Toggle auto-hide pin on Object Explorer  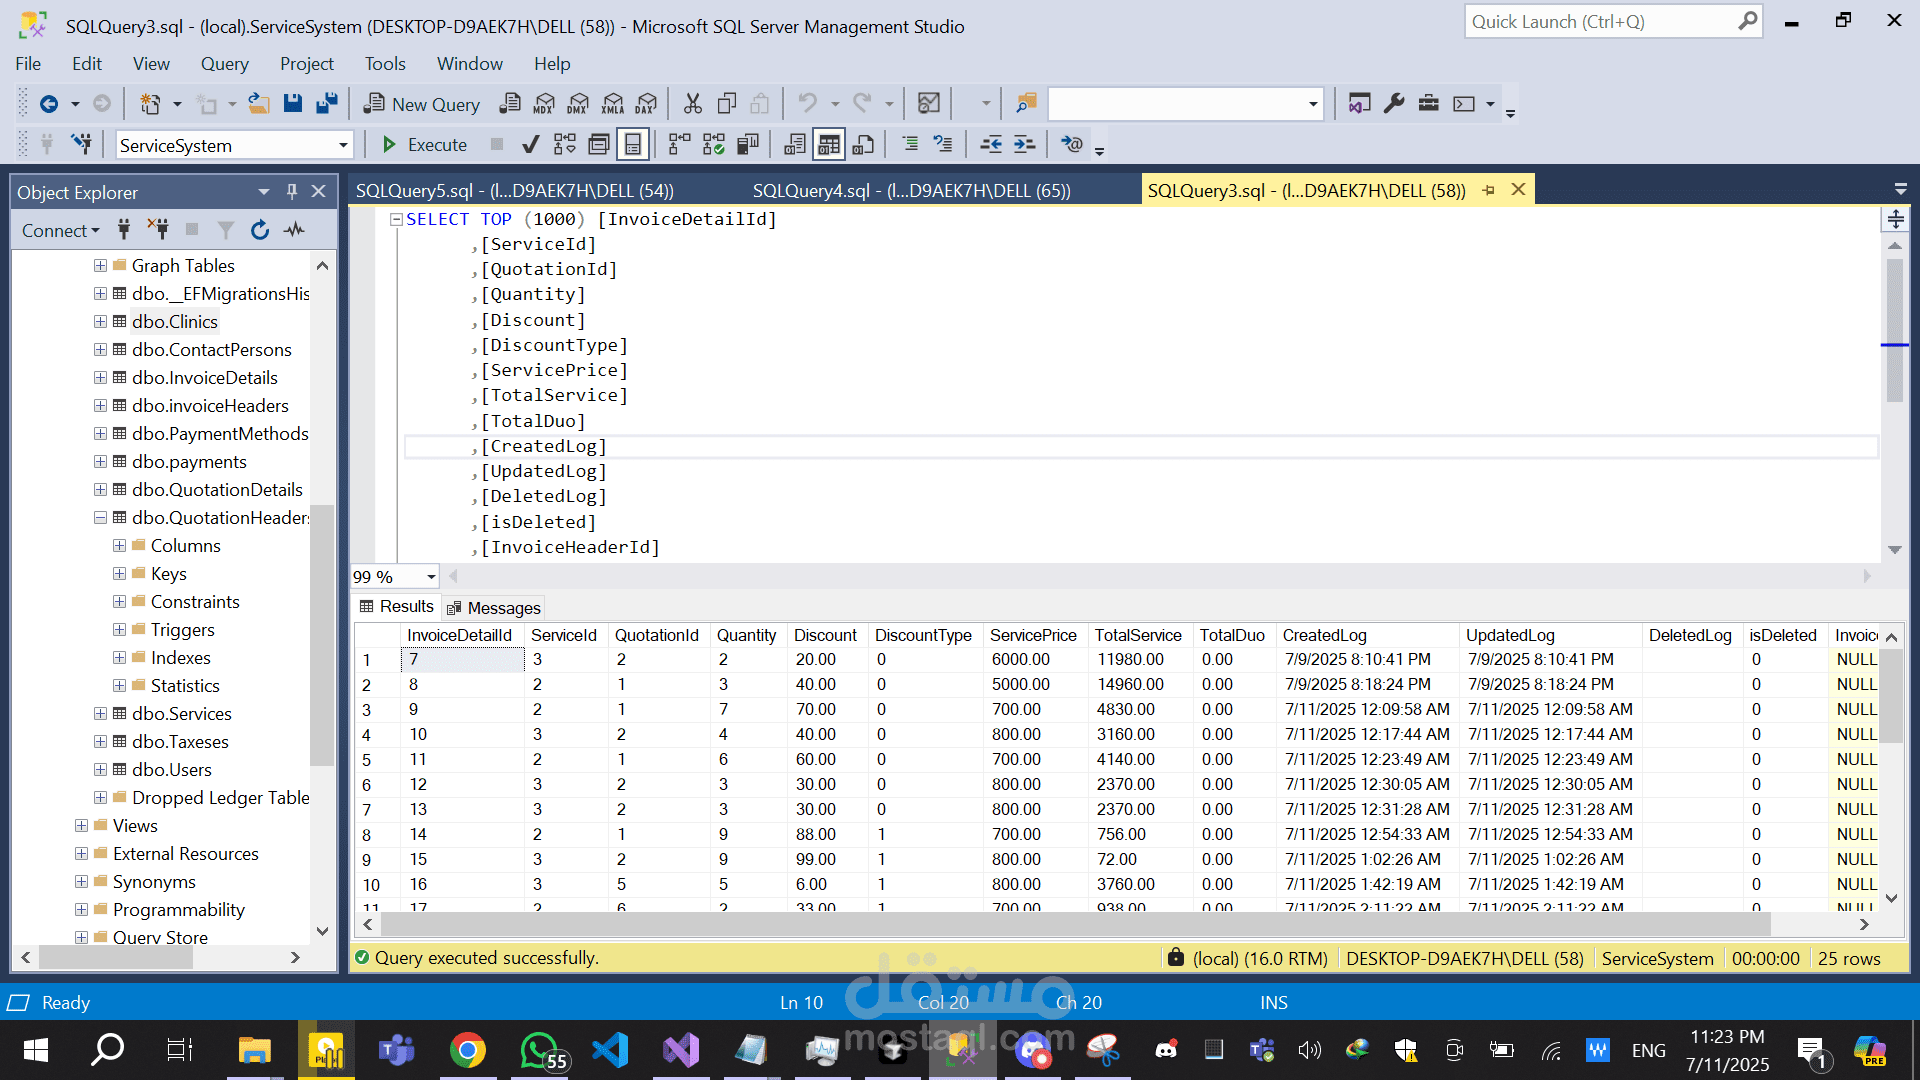point(292,192)
